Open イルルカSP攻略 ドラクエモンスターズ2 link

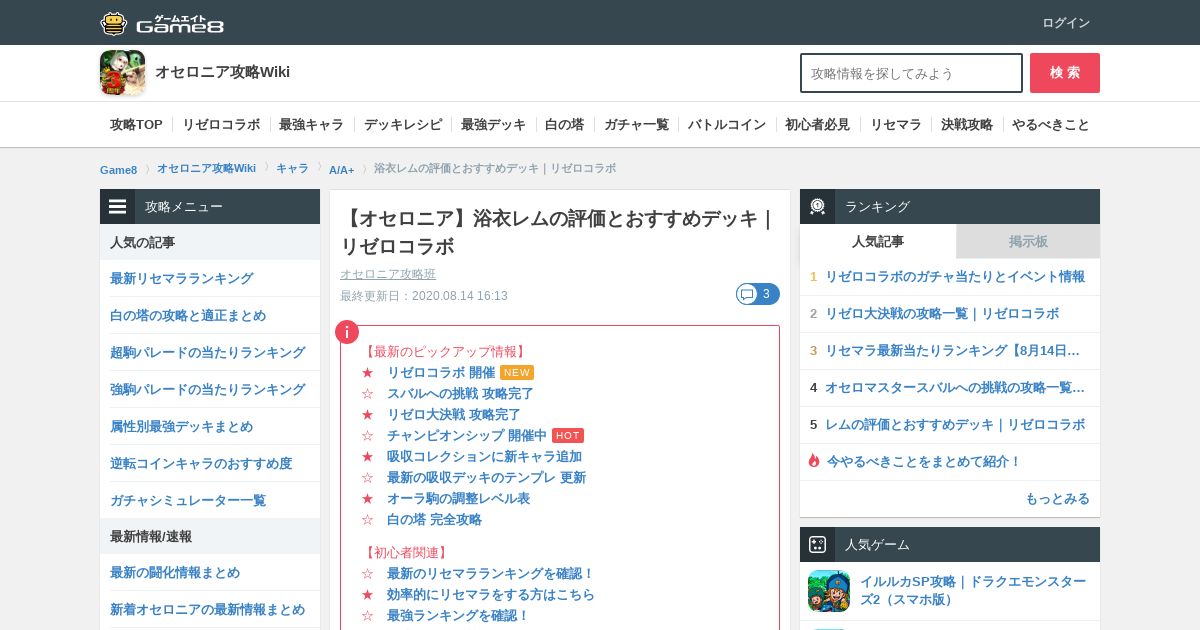973,590
